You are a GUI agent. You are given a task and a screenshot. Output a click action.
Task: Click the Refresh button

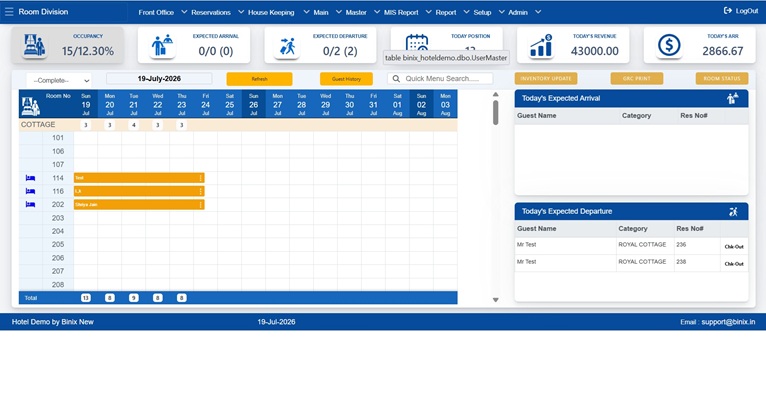259,79
